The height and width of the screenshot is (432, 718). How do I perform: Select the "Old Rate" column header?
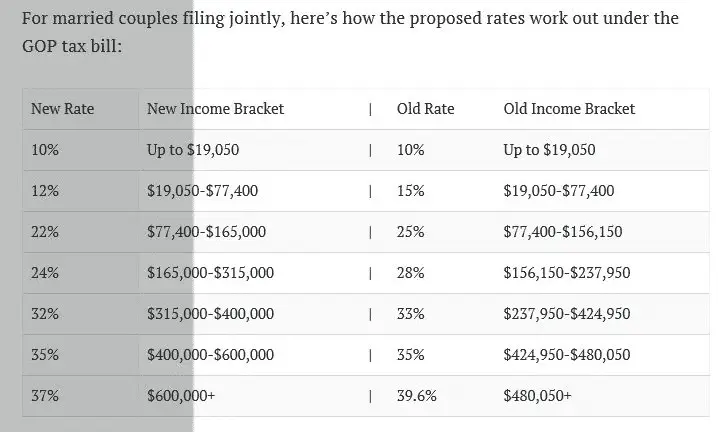(x=425, y=109)
